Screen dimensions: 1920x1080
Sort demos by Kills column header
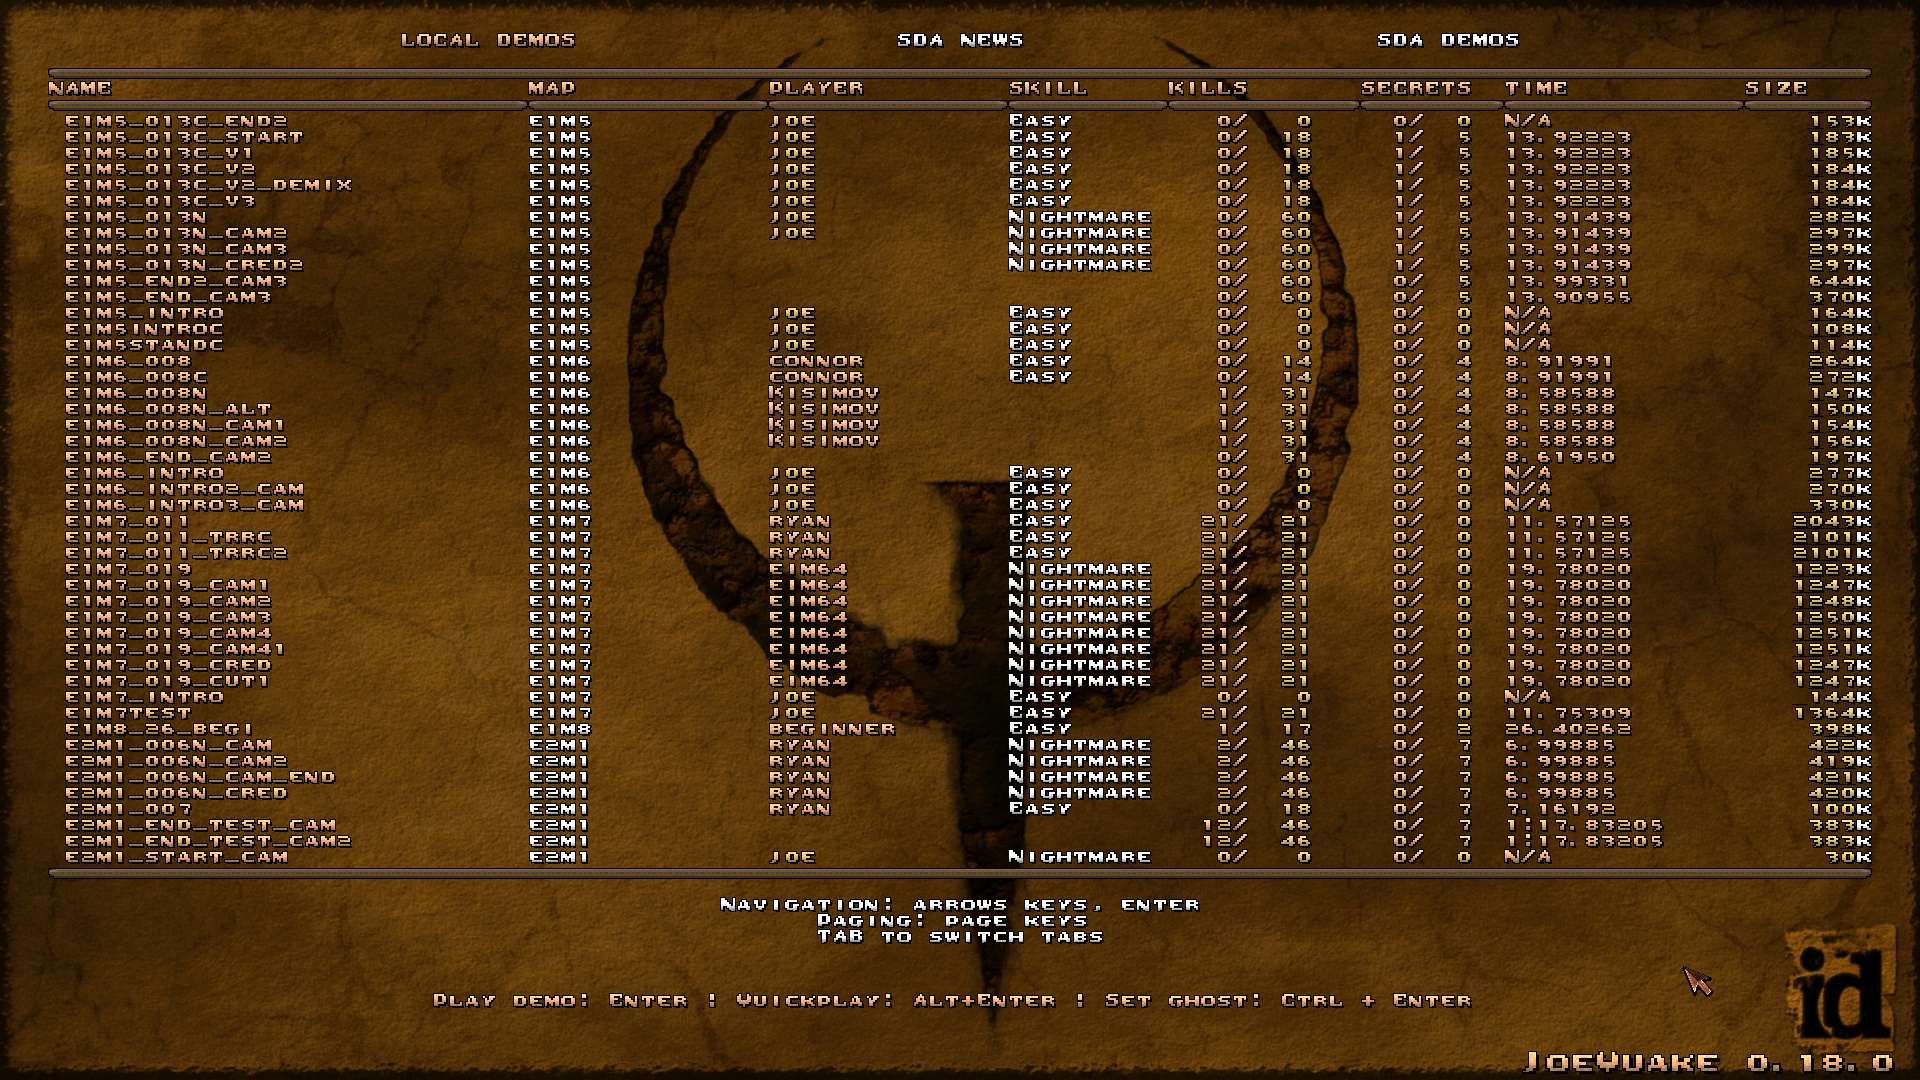[x=1208, y=88]
